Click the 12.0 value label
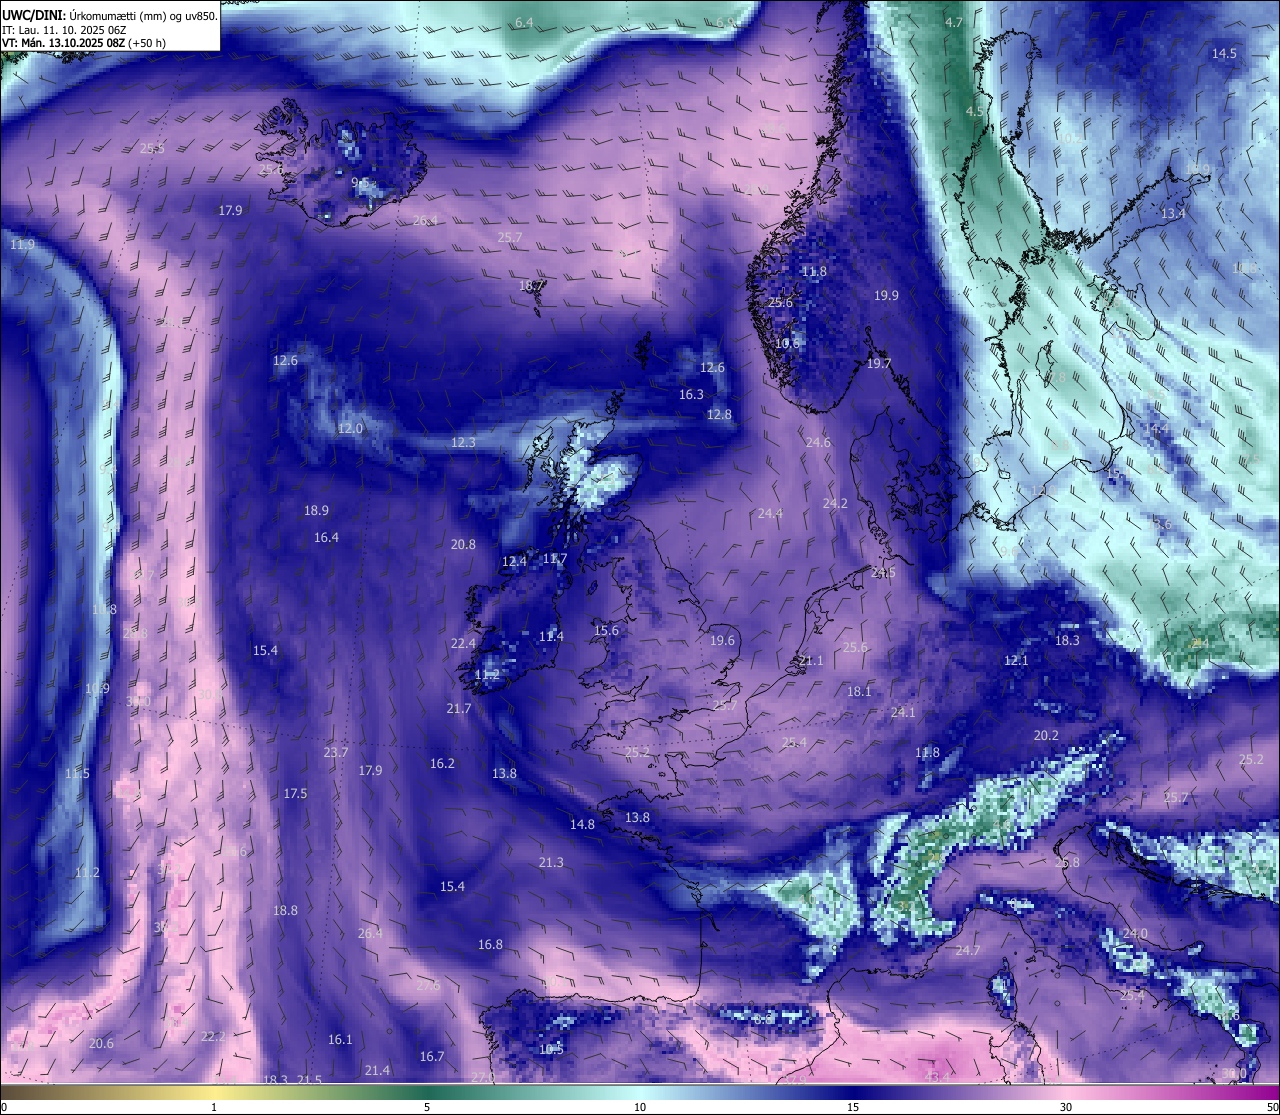 coord(350,428)
